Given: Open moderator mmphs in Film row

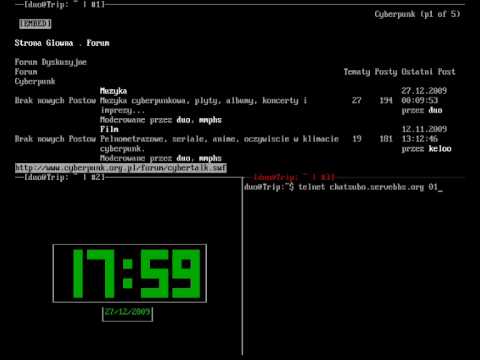Looking at the screenshot, I should (210, 158).
